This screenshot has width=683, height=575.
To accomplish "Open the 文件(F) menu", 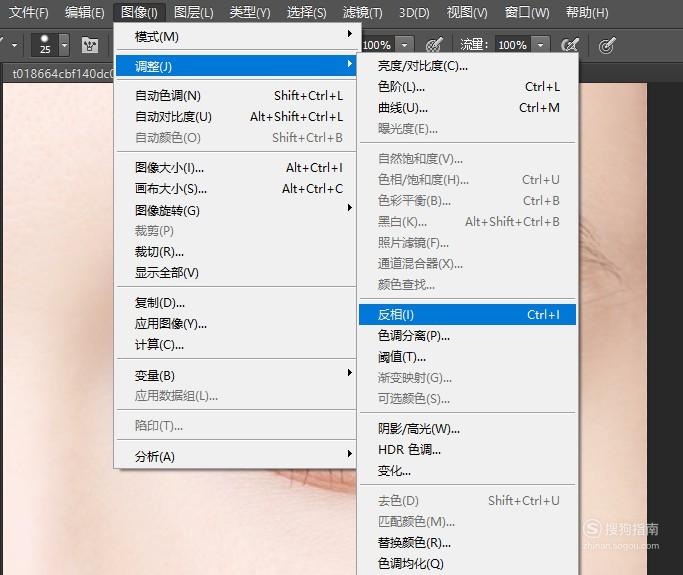I will pyautogui.click(x=29, y=12).
